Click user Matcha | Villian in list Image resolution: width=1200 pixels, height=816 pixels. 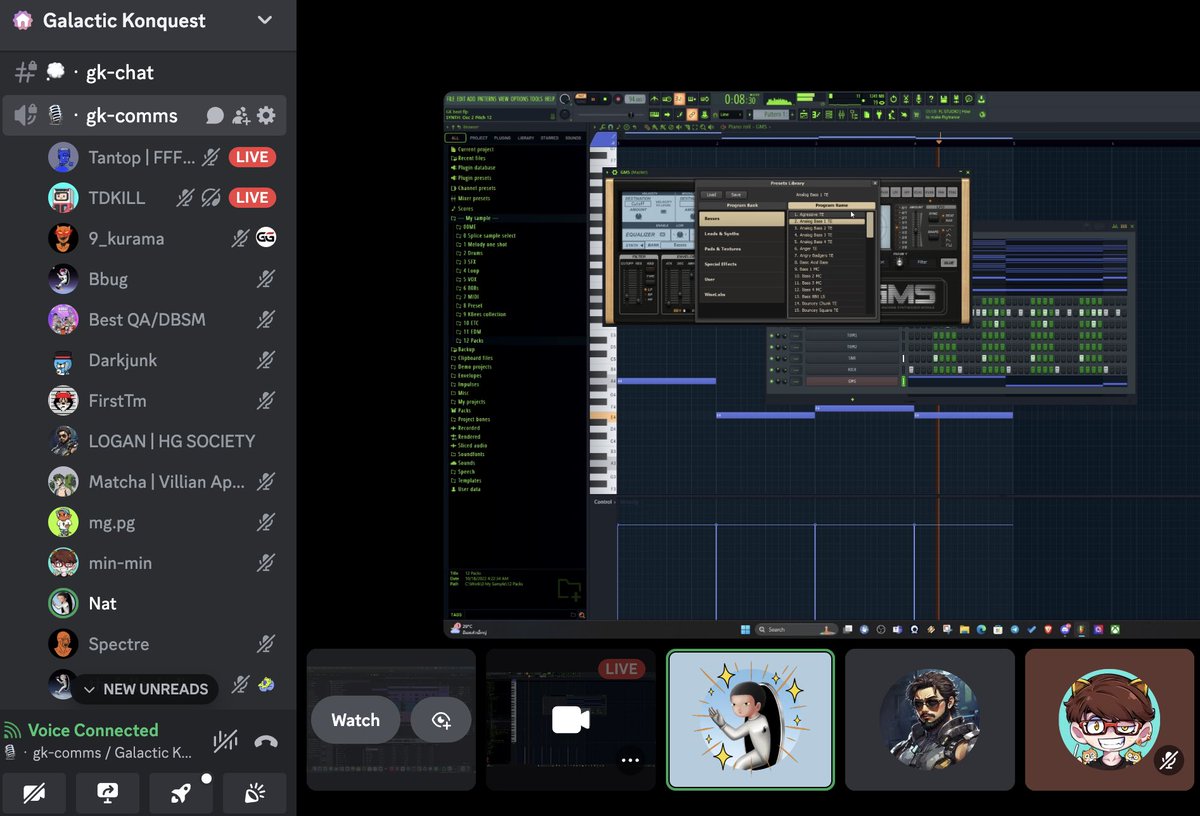click(166, 482)
